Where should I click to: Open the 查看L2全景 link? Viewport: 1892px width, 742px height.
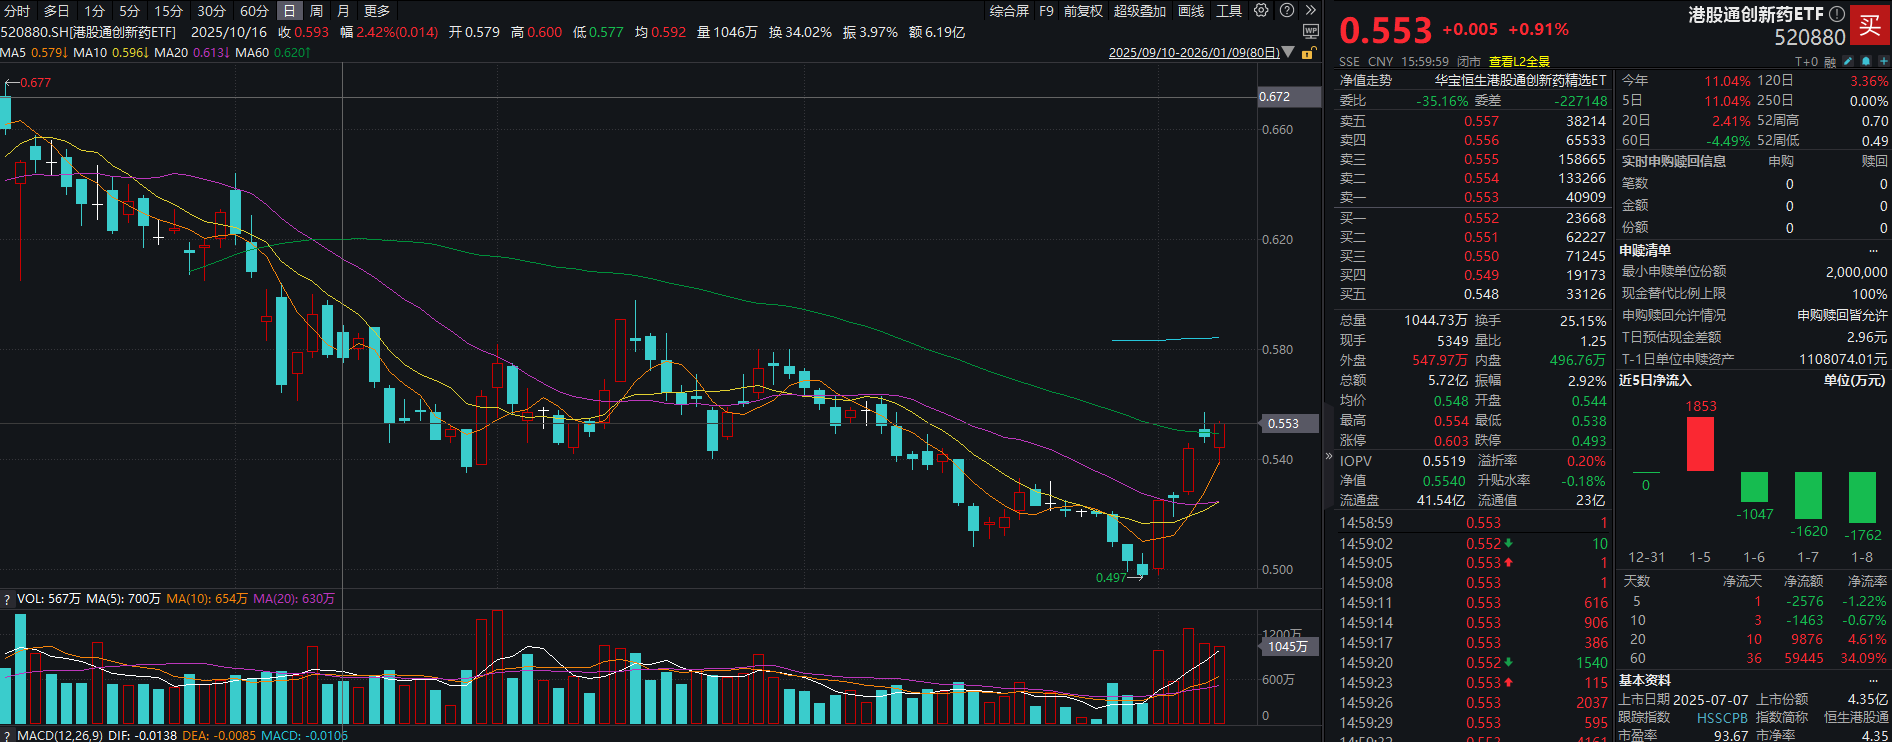[1519, 62]
